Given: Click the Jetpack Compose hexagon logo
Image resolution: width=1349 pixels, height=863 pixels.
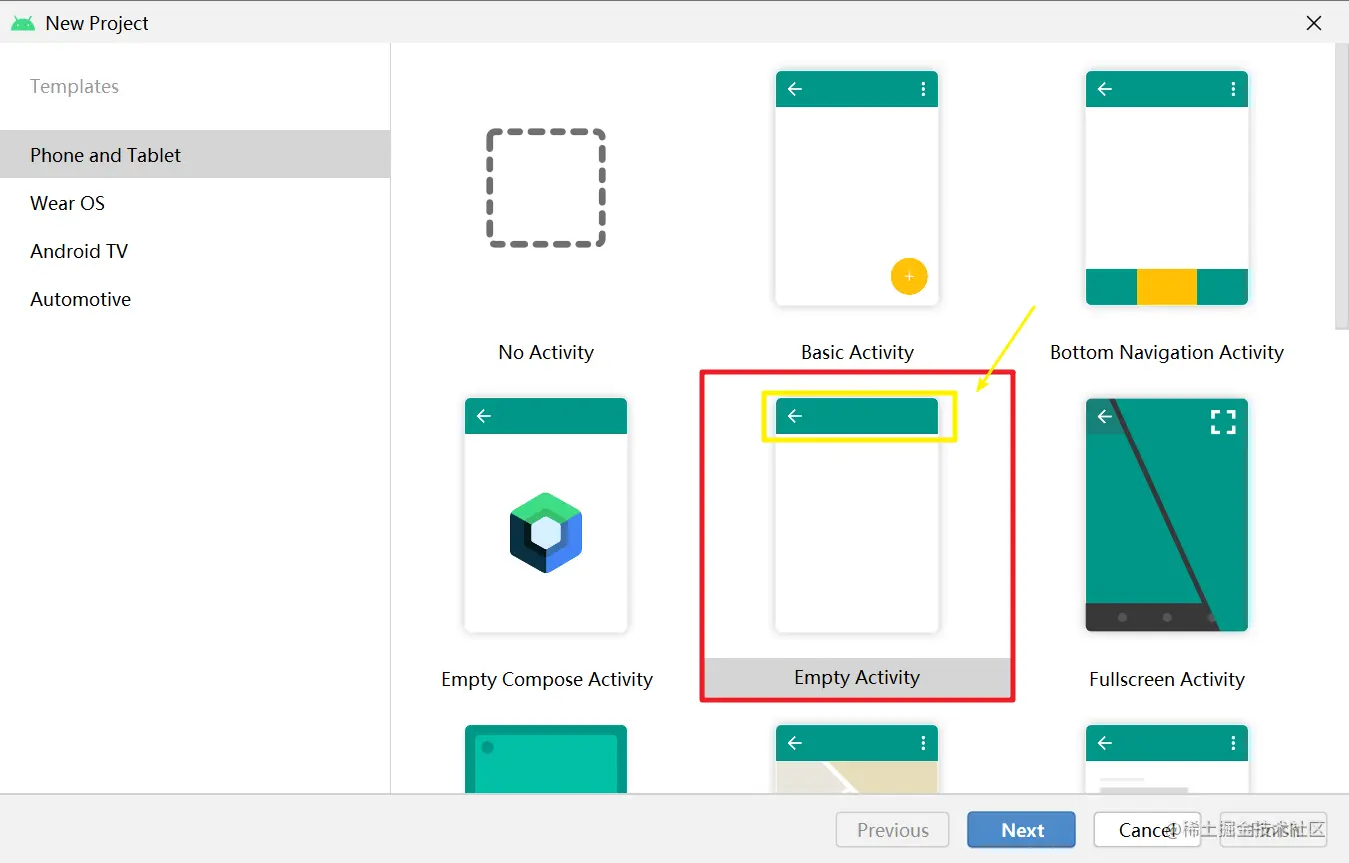Looking at the screenshot, I should point(546,532).
